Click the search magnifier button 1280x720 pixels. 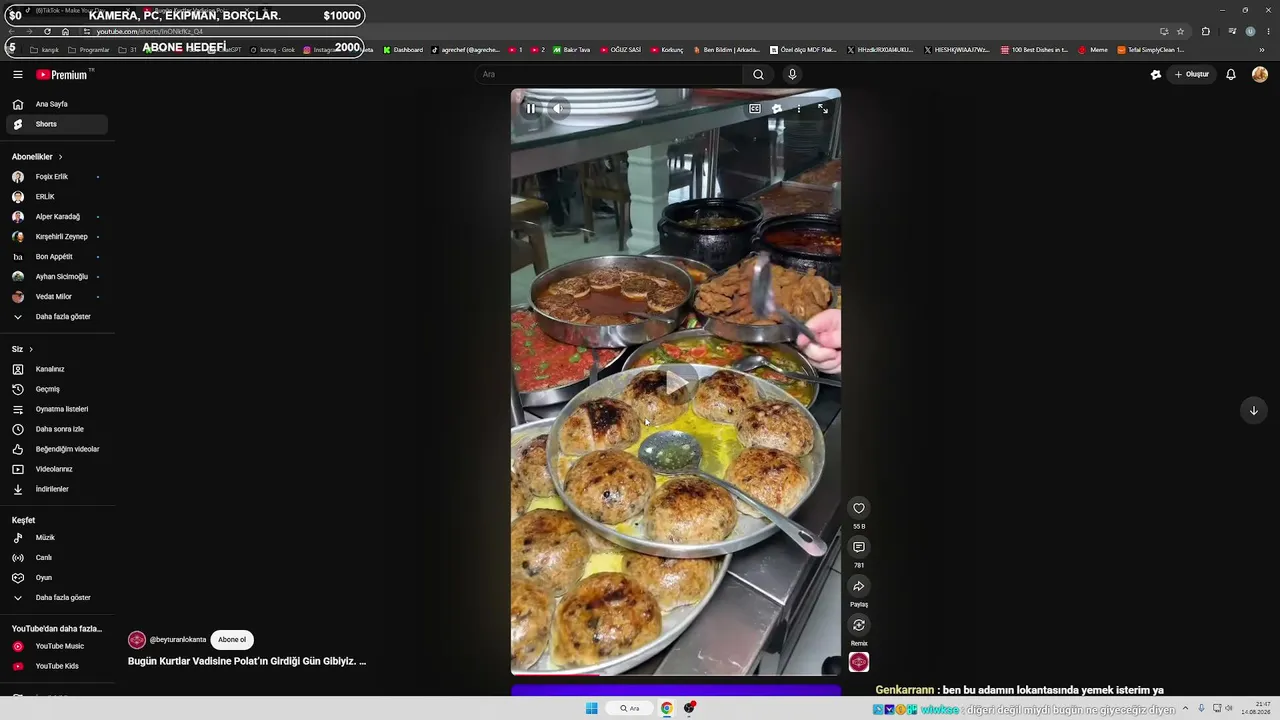click(x=758, y=74)
